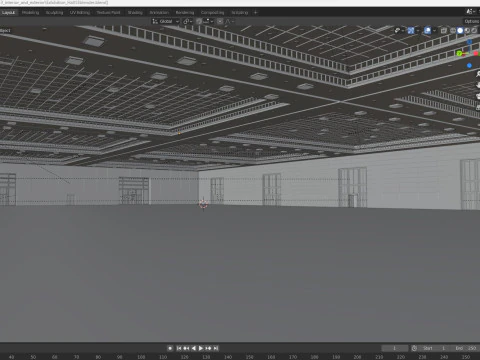This screenshot has width=480, height=360.
Task: Open the snapping options dropdown
Action: (208, 21)
